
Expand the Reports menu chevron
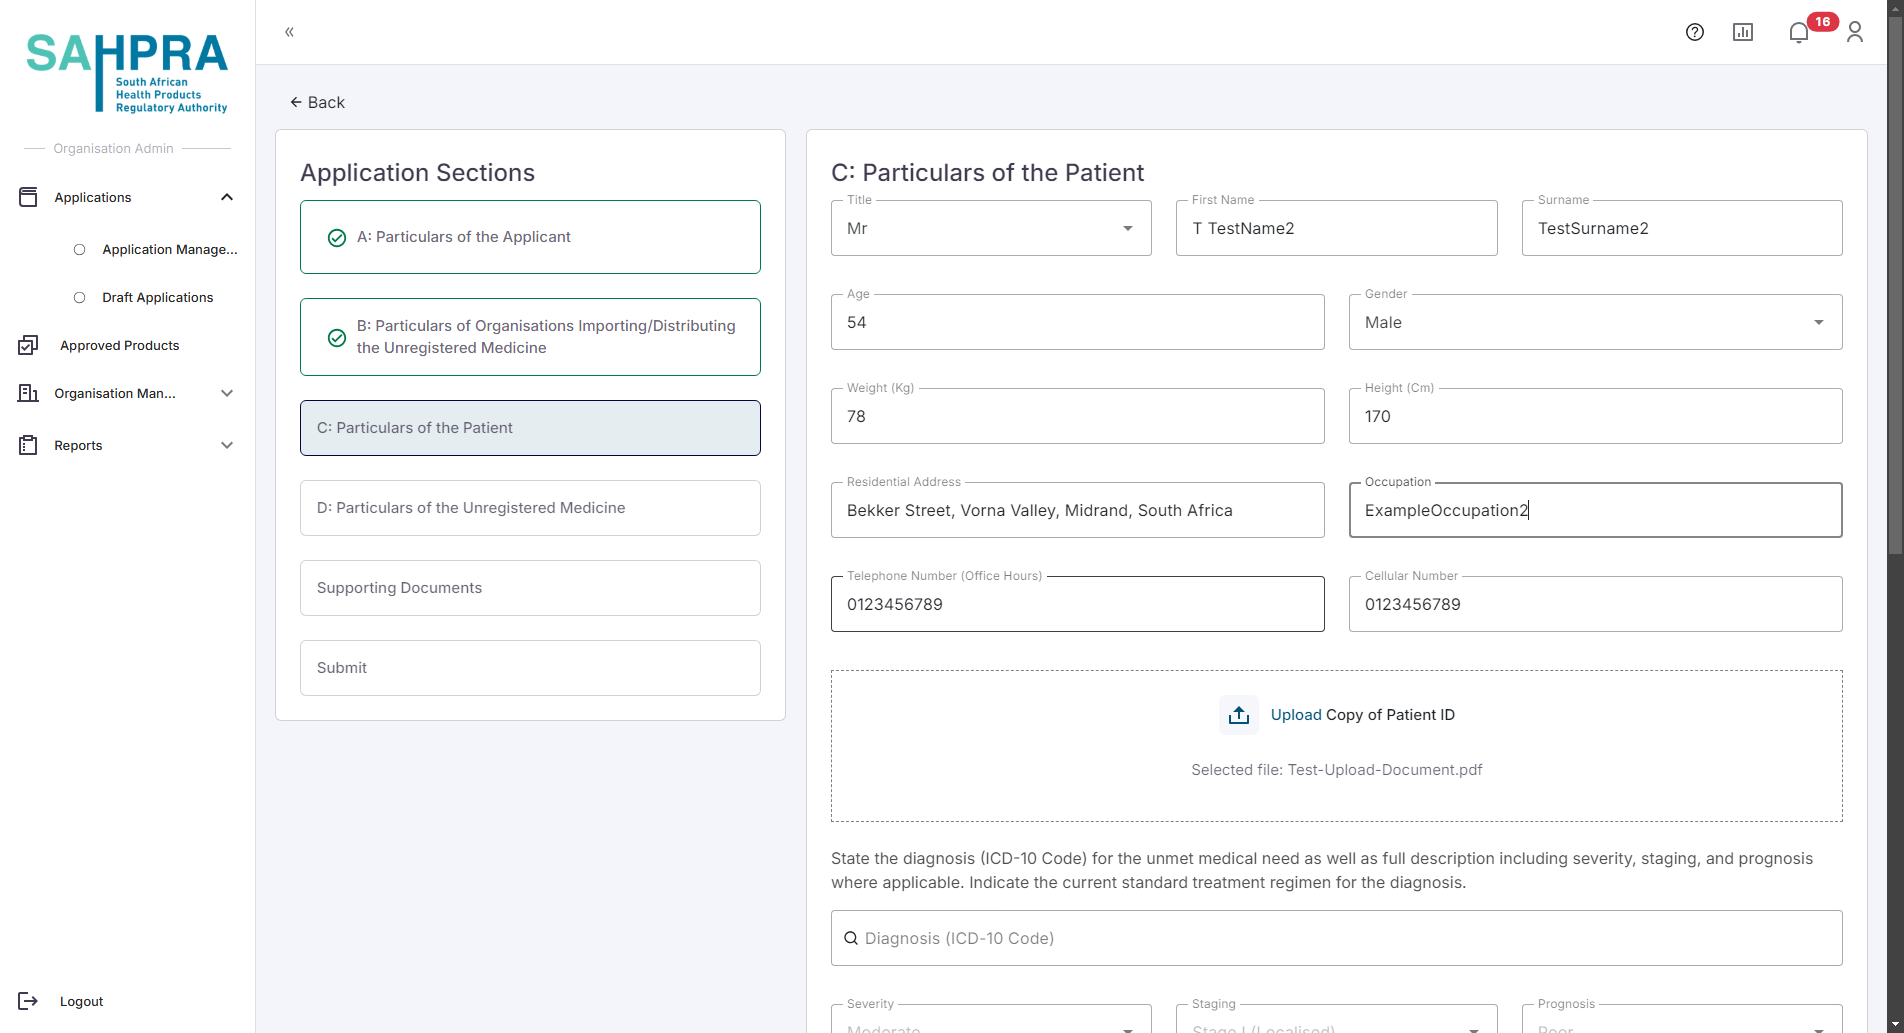click(227, 445)
